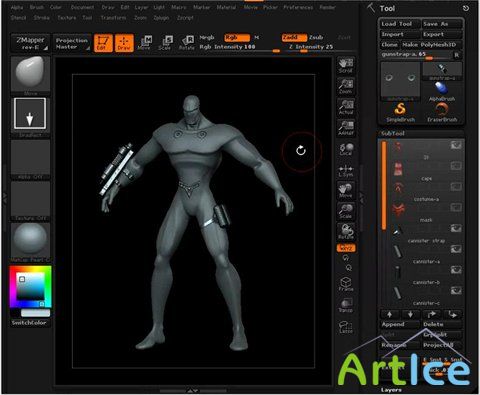The image size is (480, 395).
Task: Toggle visibility eye of cape subtool
Action: pyautogui.click(x=456, y=166)
